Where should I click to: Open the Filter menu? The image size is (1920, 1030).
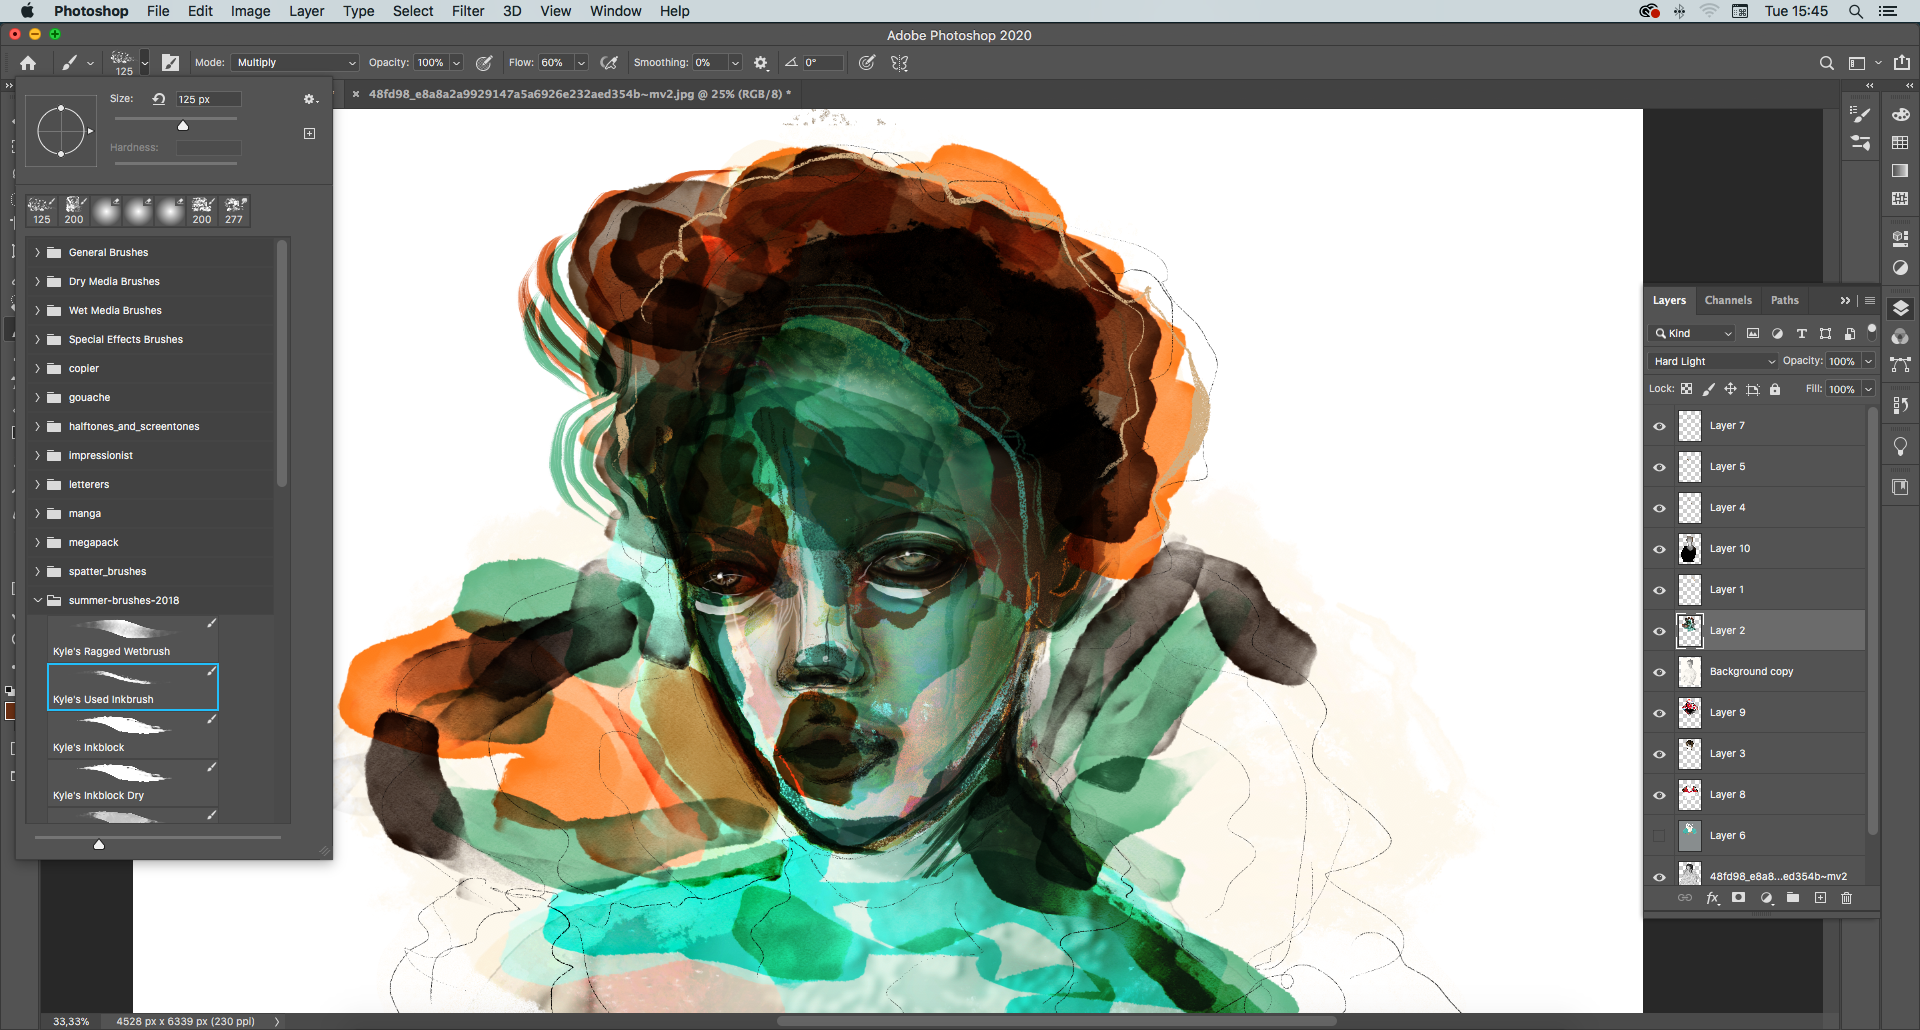[467, 11]
